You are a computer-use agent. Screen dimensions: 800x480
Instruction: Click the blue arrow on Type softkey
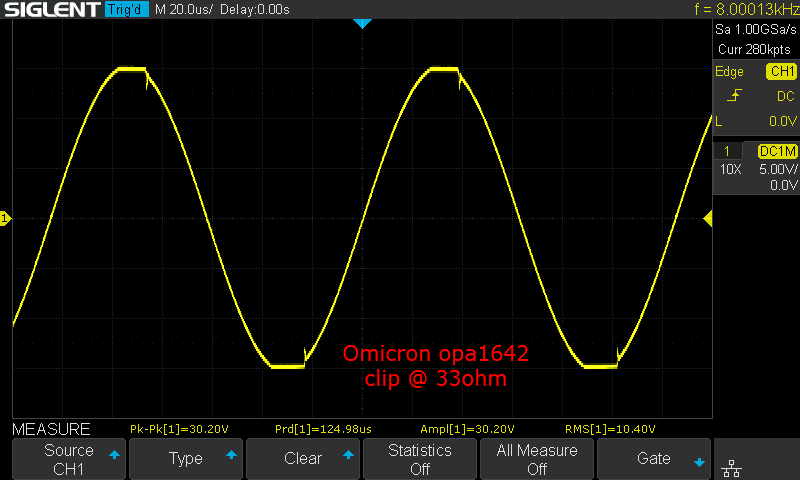(231, 454)
